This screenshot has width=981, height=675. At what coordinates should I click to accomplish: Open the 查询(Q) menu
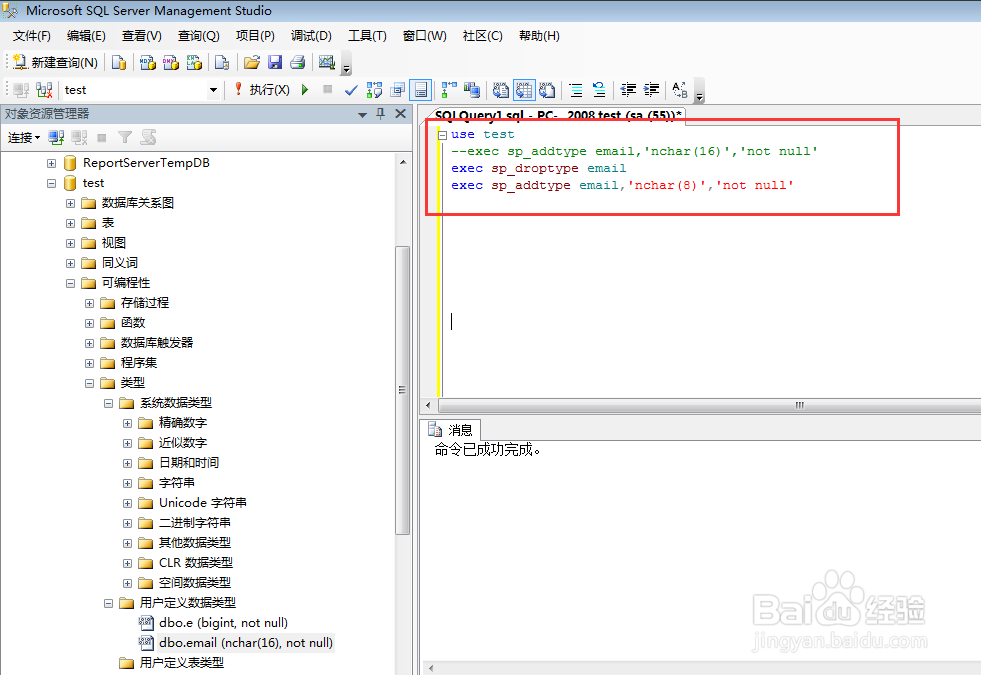(198, 36)
